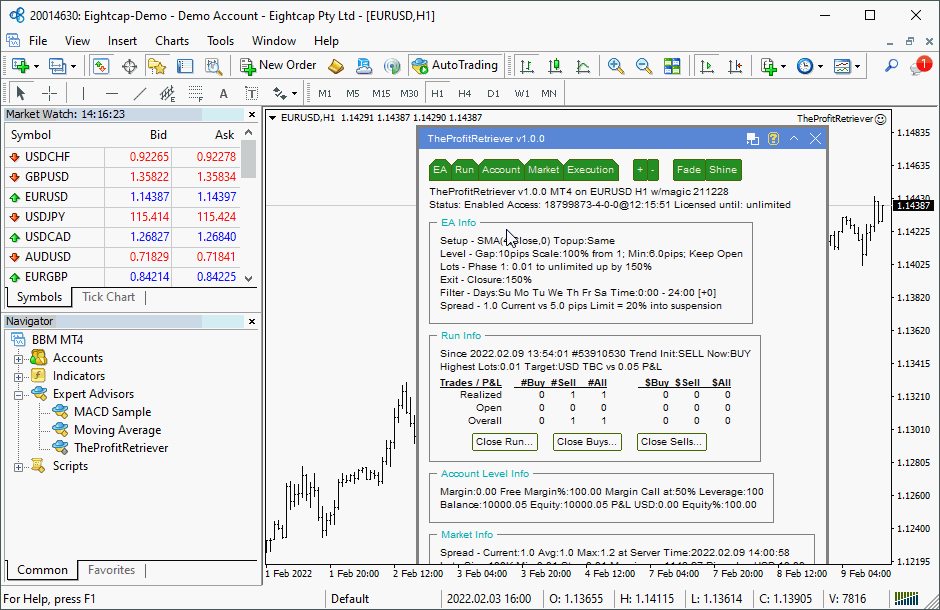Select the text label 'A' tool

click(223, 94)
